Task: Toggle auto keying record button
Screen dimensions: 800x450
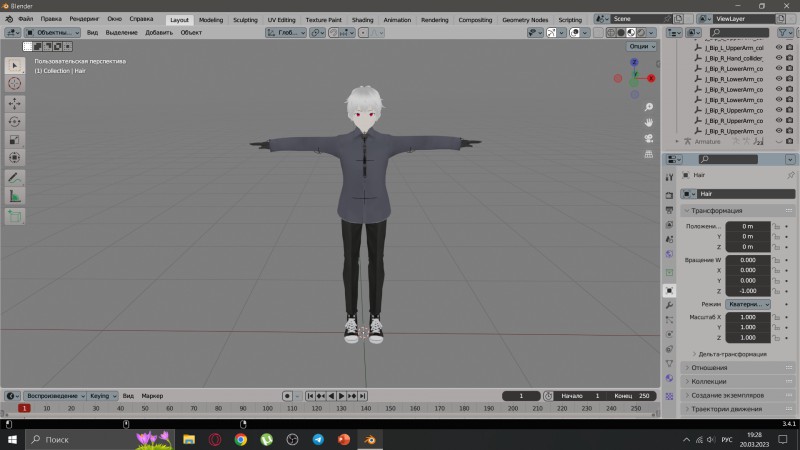Action: tap(287, 396)
